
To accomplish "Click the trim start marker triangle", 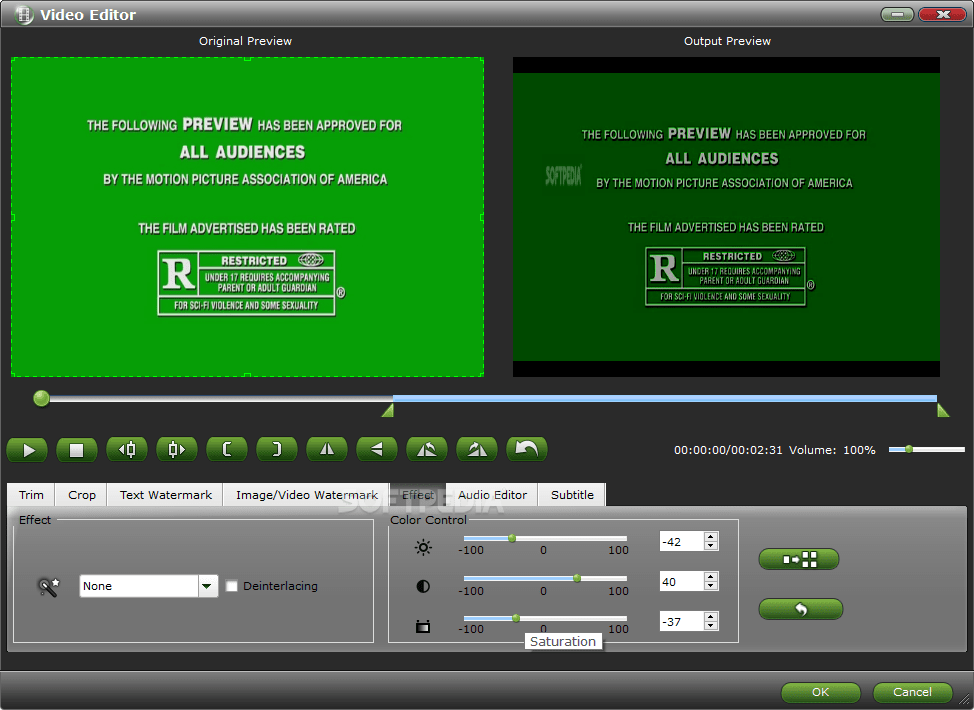I will [x=388, y=410].
